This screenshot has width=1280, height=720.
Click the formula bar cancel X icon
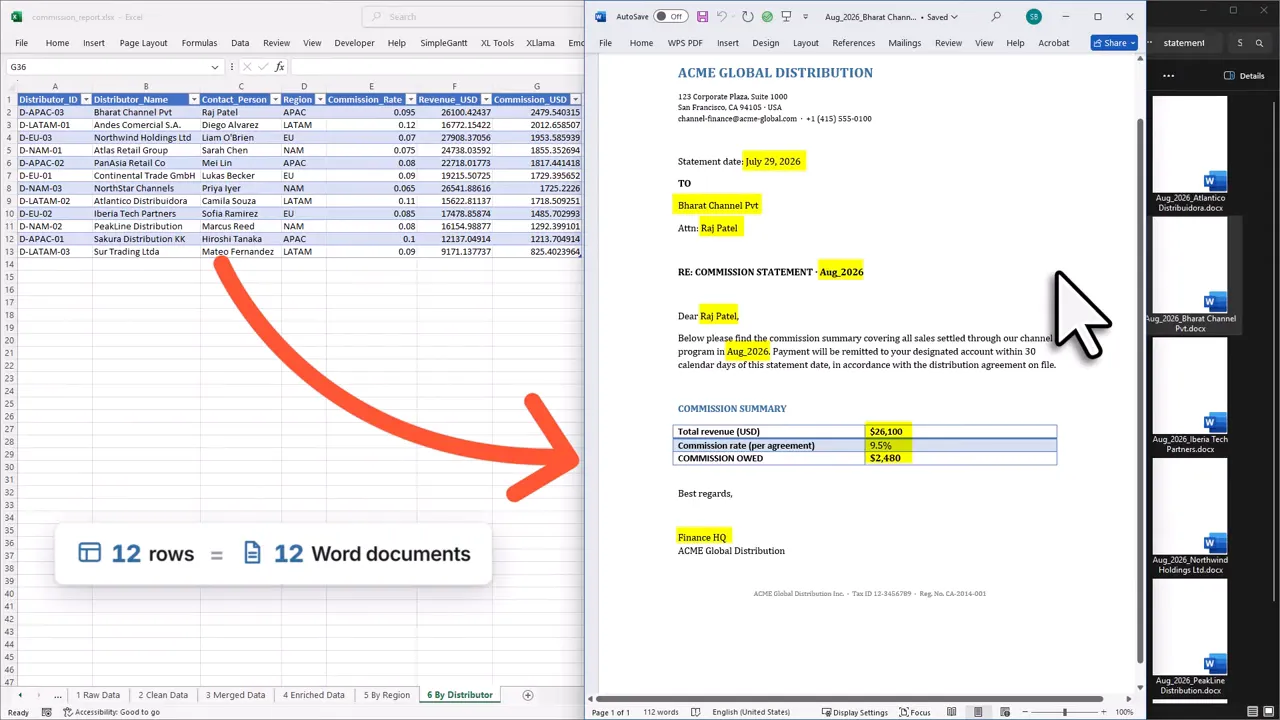click(247, 67)
